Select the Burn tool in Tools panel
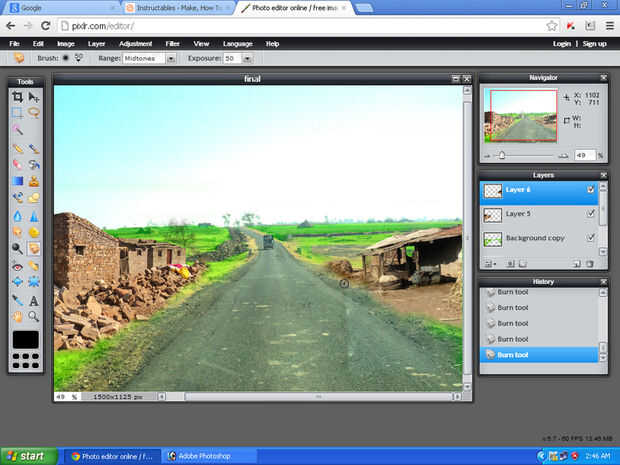The width and height of the screenshot is (620, 465). (x=34, y=248)
